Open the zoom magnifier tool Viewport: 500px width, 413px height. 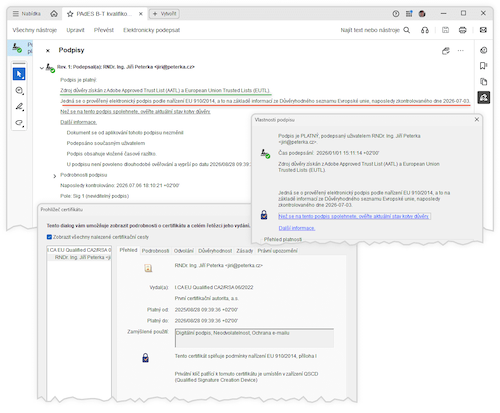click(x=19, y=90)
